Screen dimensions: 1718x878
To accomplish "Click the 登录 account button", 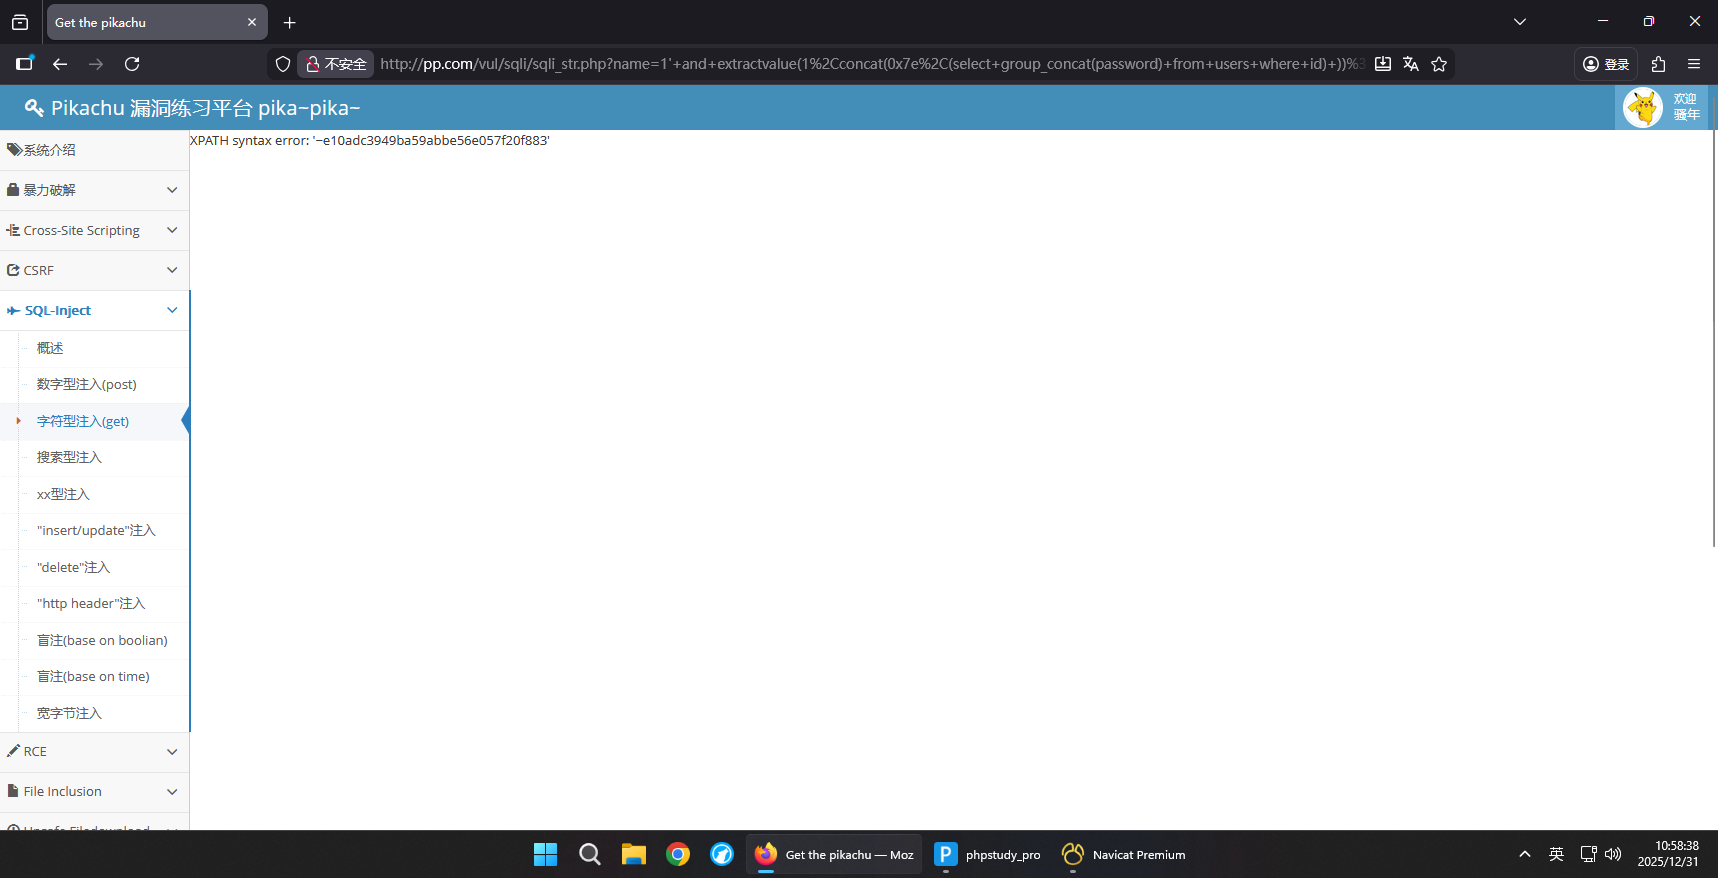I will [x=1606, y=64].
